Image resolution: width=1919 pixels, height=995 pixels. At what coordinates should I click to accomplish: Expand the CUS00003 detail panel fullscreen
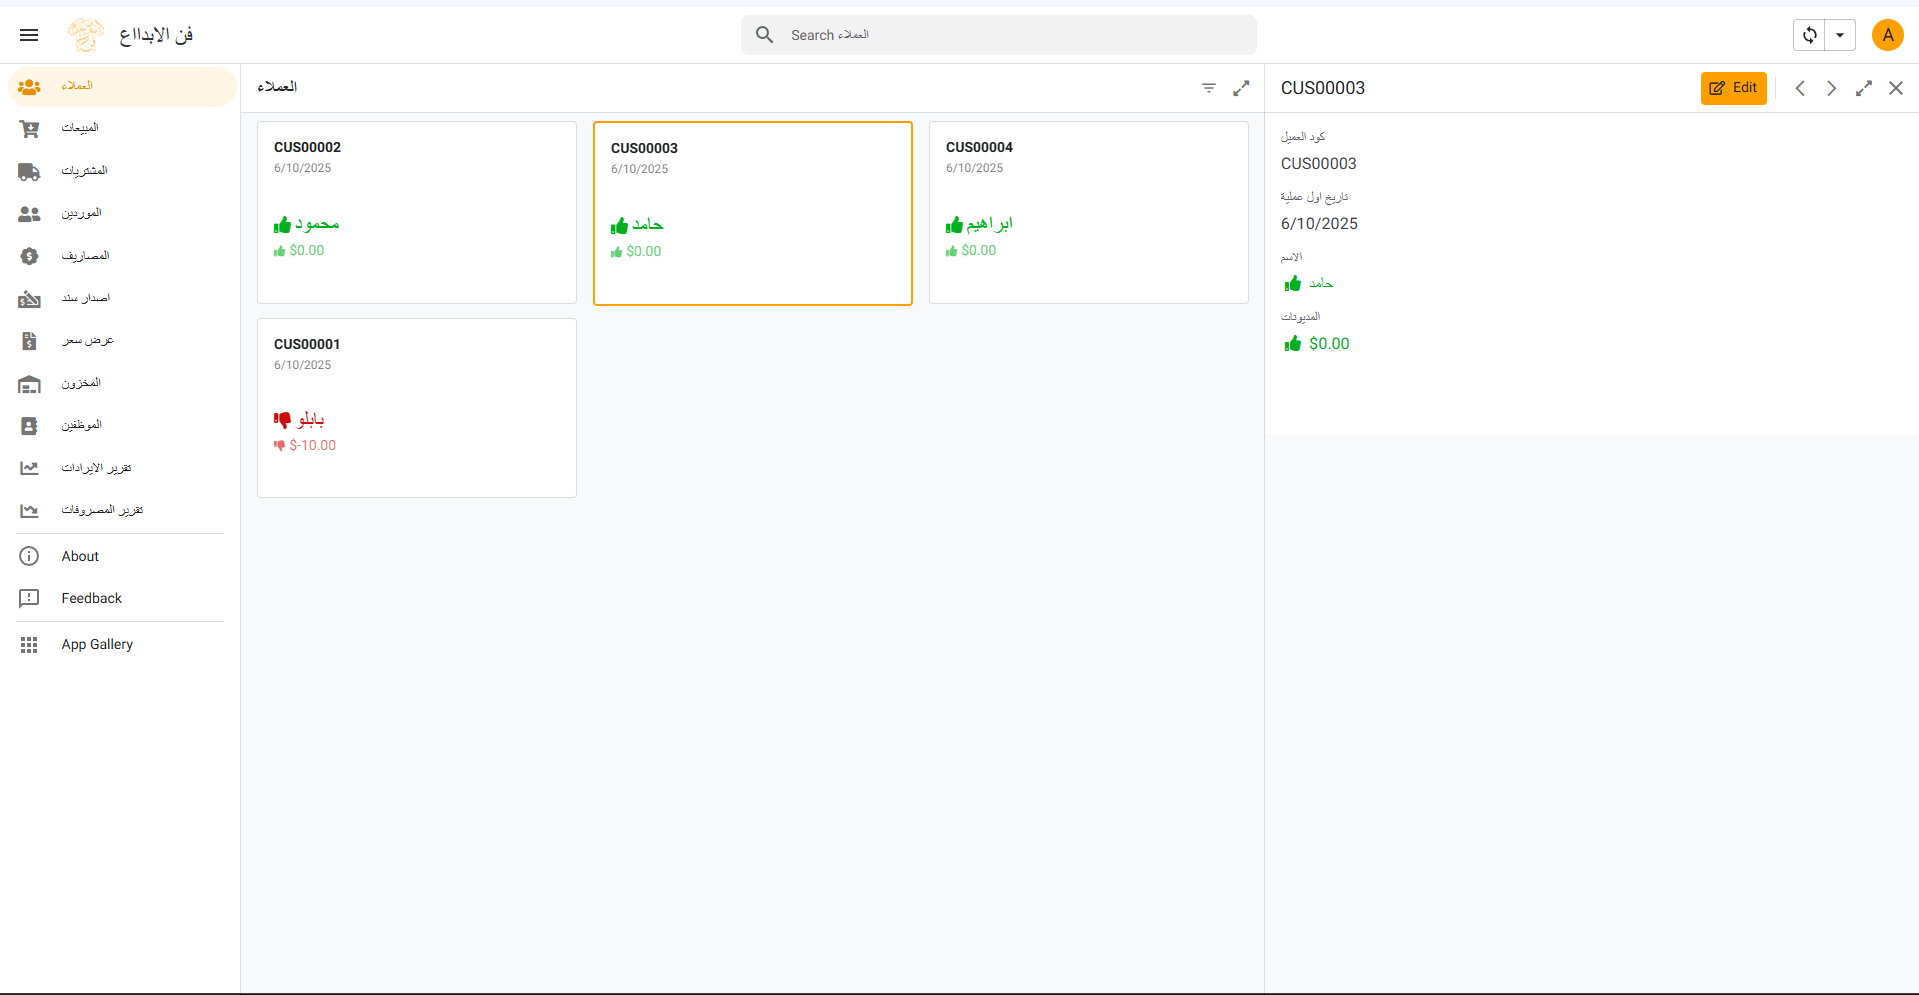coord(1863,88)
